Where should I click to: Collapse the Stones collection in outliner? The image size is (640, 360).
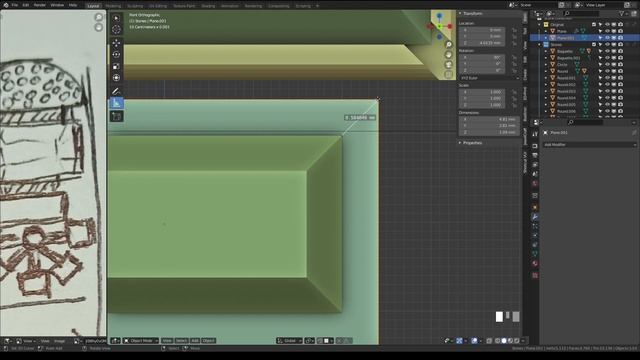(540, 44)
